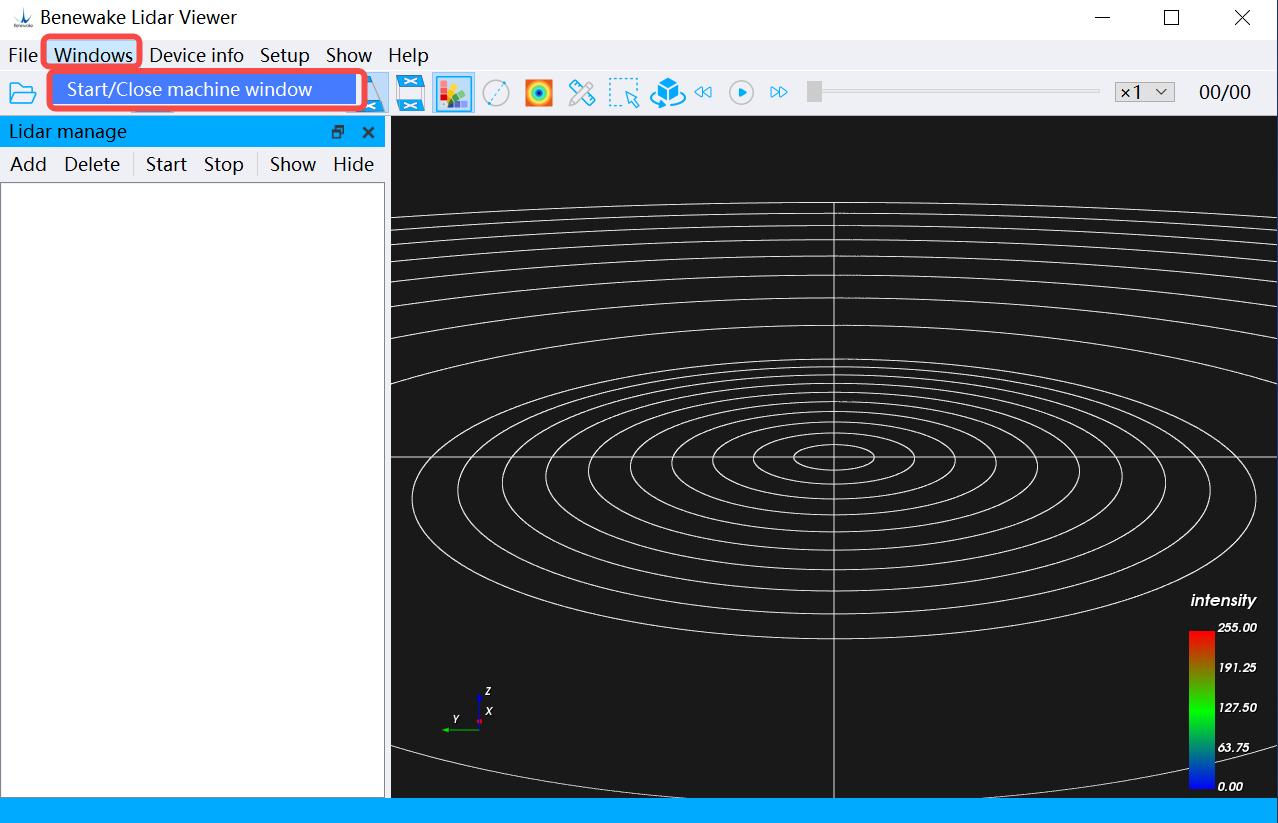
Task: Open the Setup menu
Action: [x=285, y=55]
